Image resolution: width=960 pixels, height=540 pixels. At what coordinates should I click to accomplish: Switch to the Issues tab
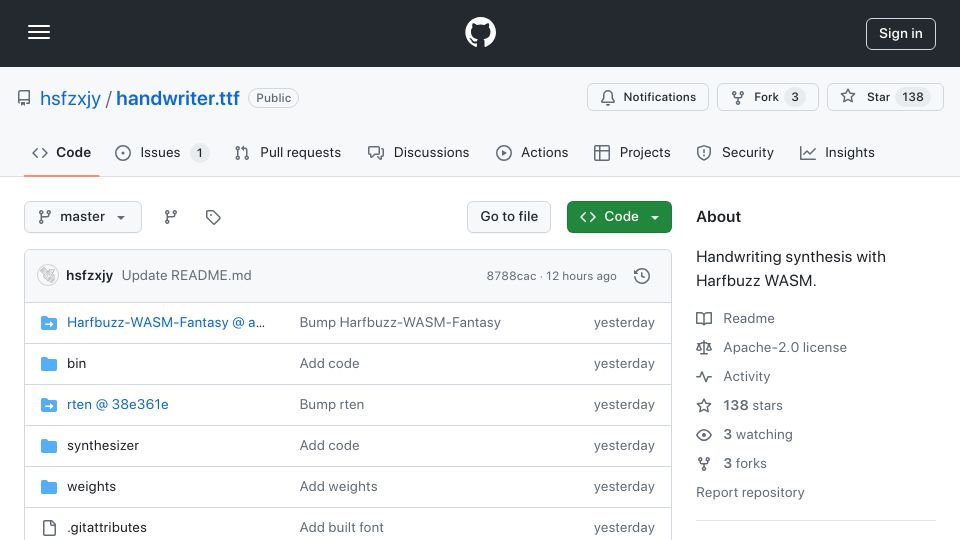pos(162,152)
